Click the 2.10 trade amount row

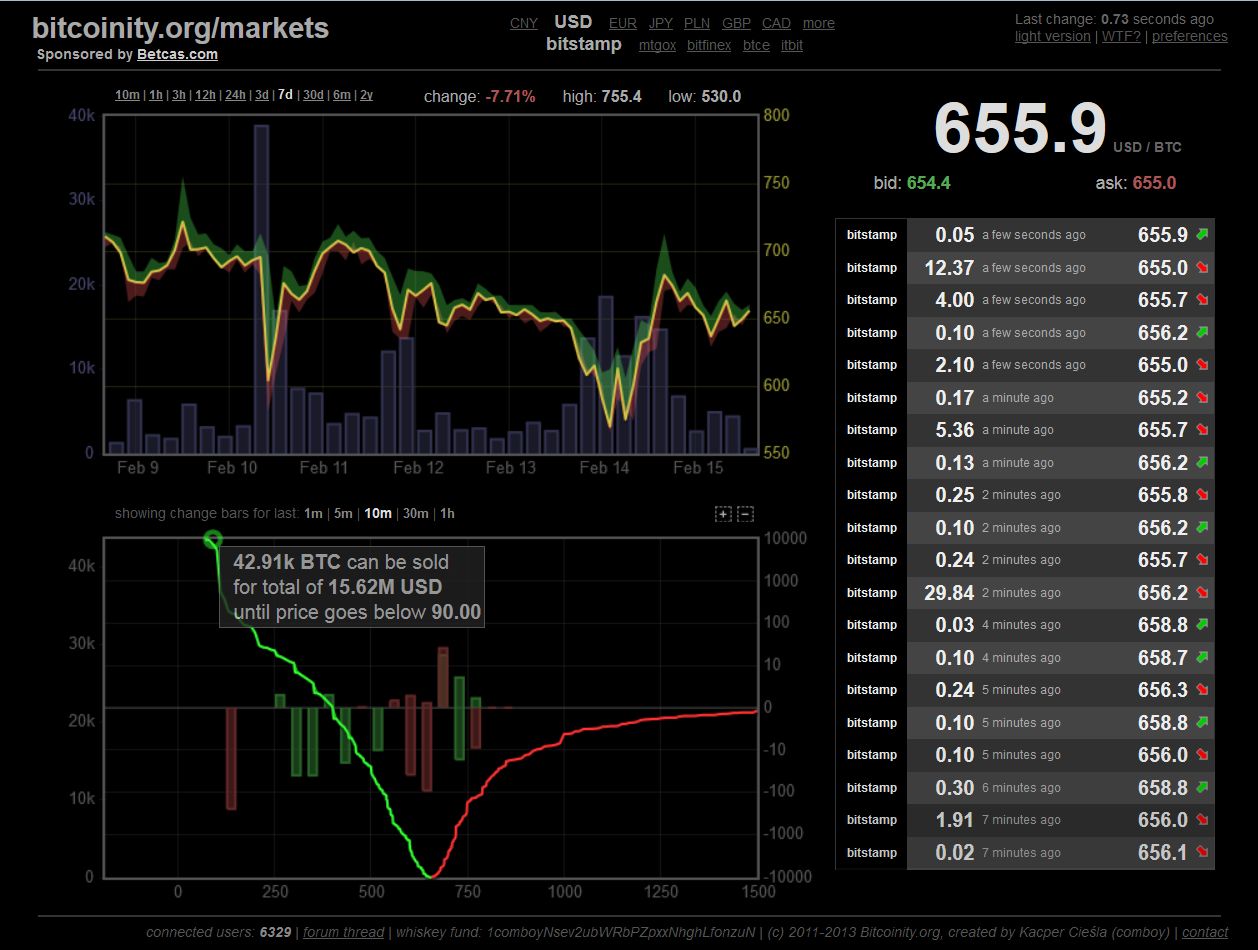tap(1024, 365)
